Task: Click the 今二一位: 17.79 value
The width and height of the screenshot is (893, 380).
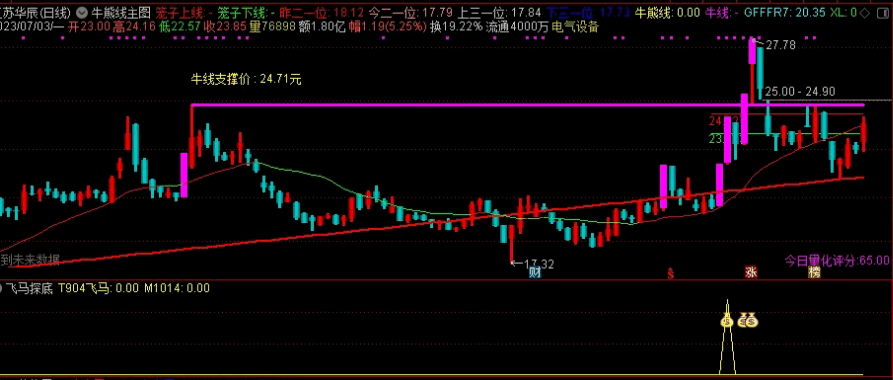Action: coord(411,12)
